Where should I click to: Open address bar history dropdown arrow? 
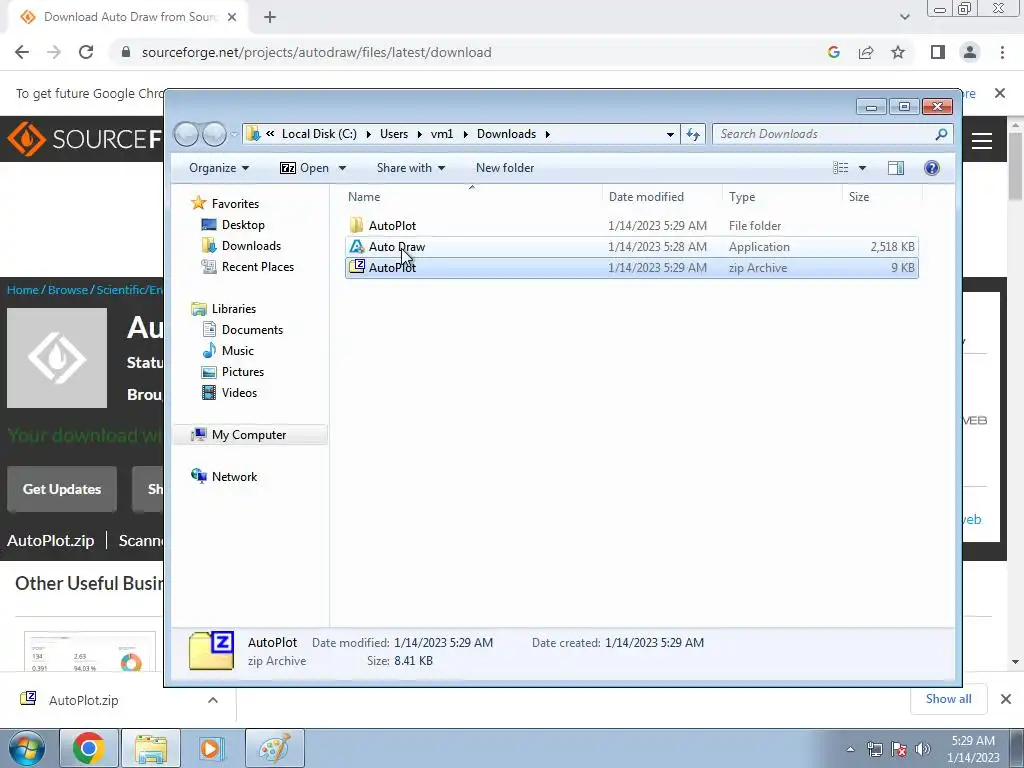point(670,134)
